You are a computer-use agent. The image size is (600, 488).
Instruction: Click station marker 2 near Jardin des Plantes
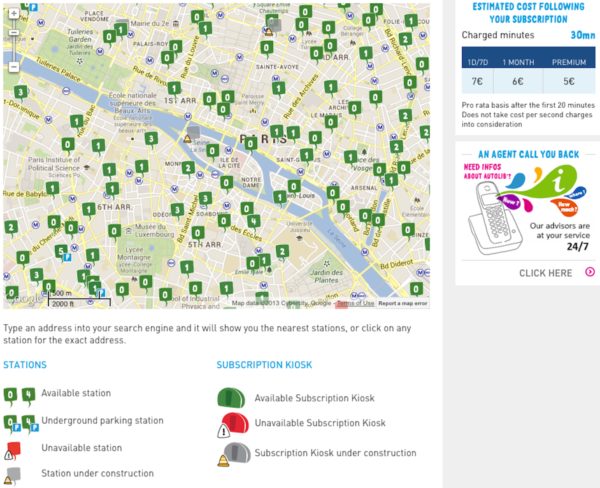click(282, 252)
